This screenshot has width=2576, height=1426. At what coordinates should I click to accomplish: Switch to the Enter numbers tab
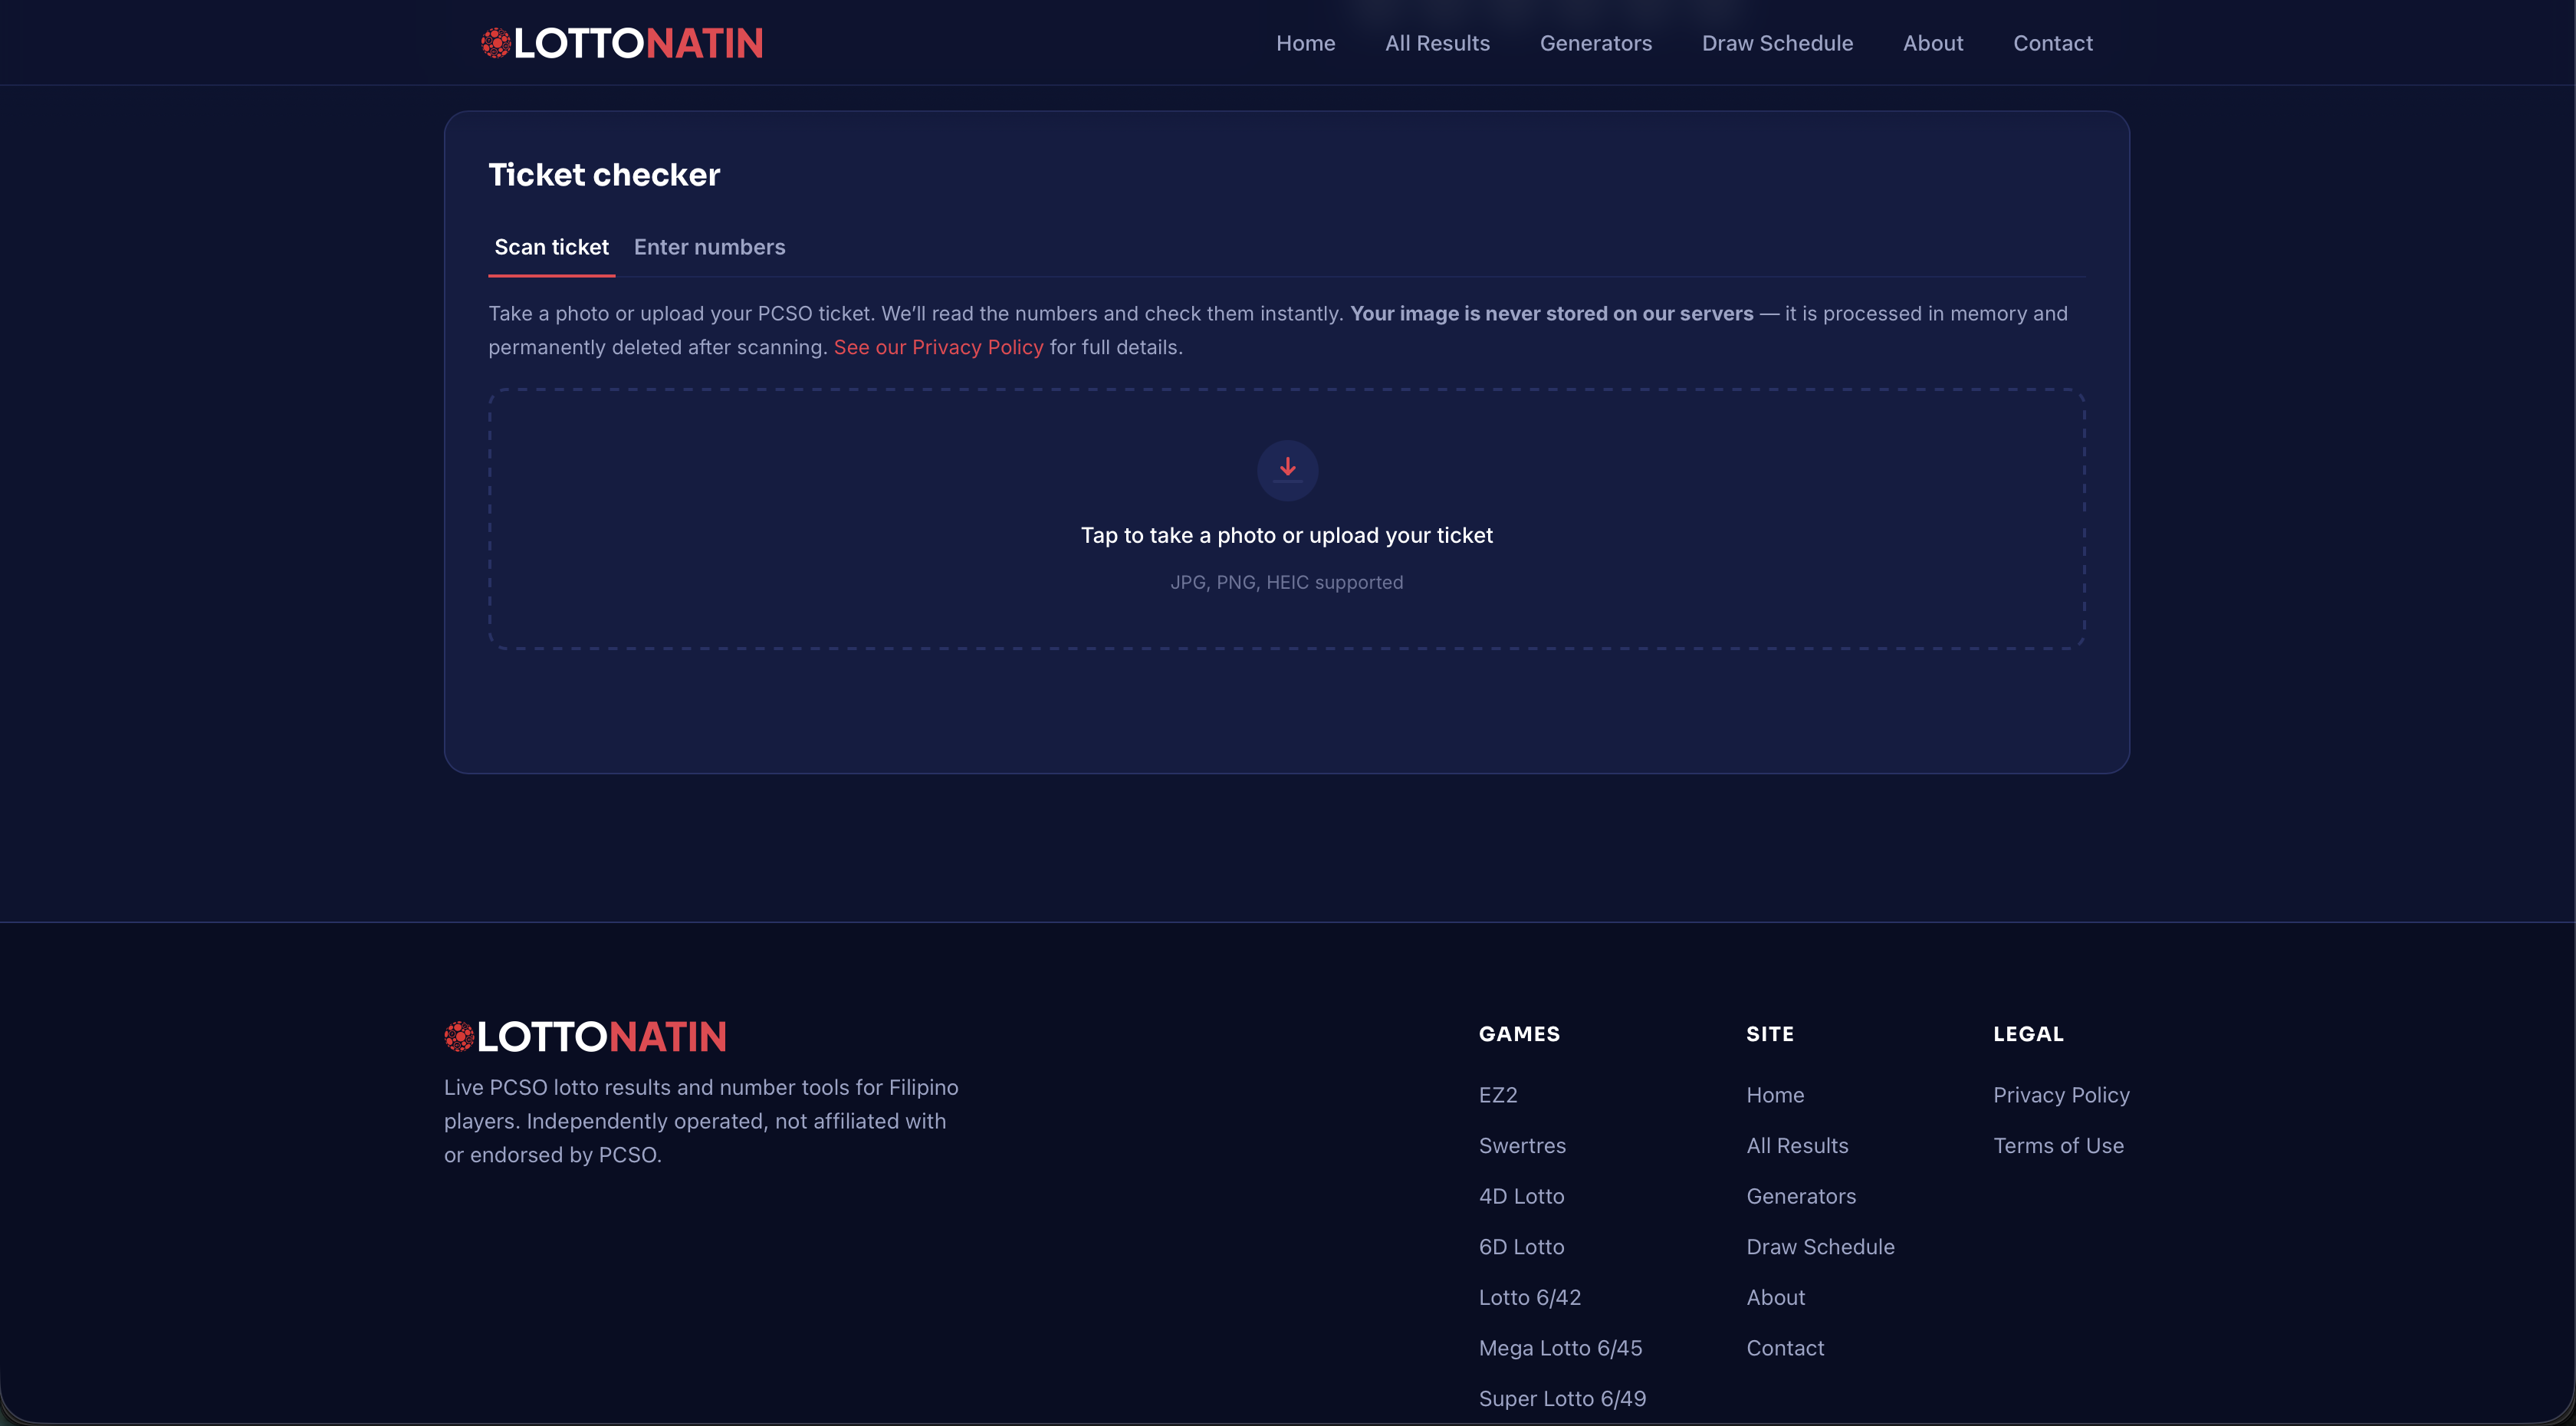coord(709,247)
